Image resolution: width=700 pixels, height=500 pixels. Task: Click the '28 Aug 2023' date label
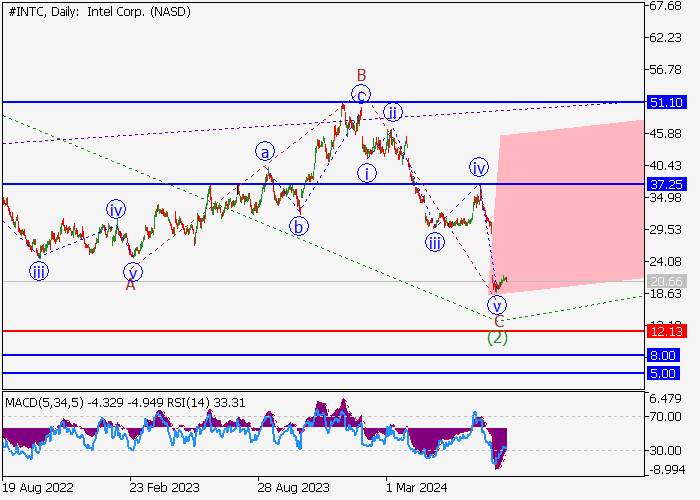[293, 488]
